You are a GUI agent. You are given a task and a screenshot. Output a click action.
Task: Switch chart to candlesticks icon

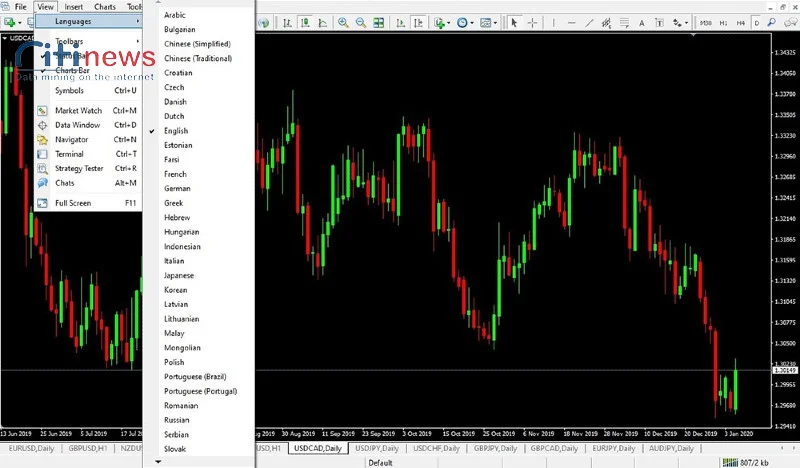pos(305,22)
